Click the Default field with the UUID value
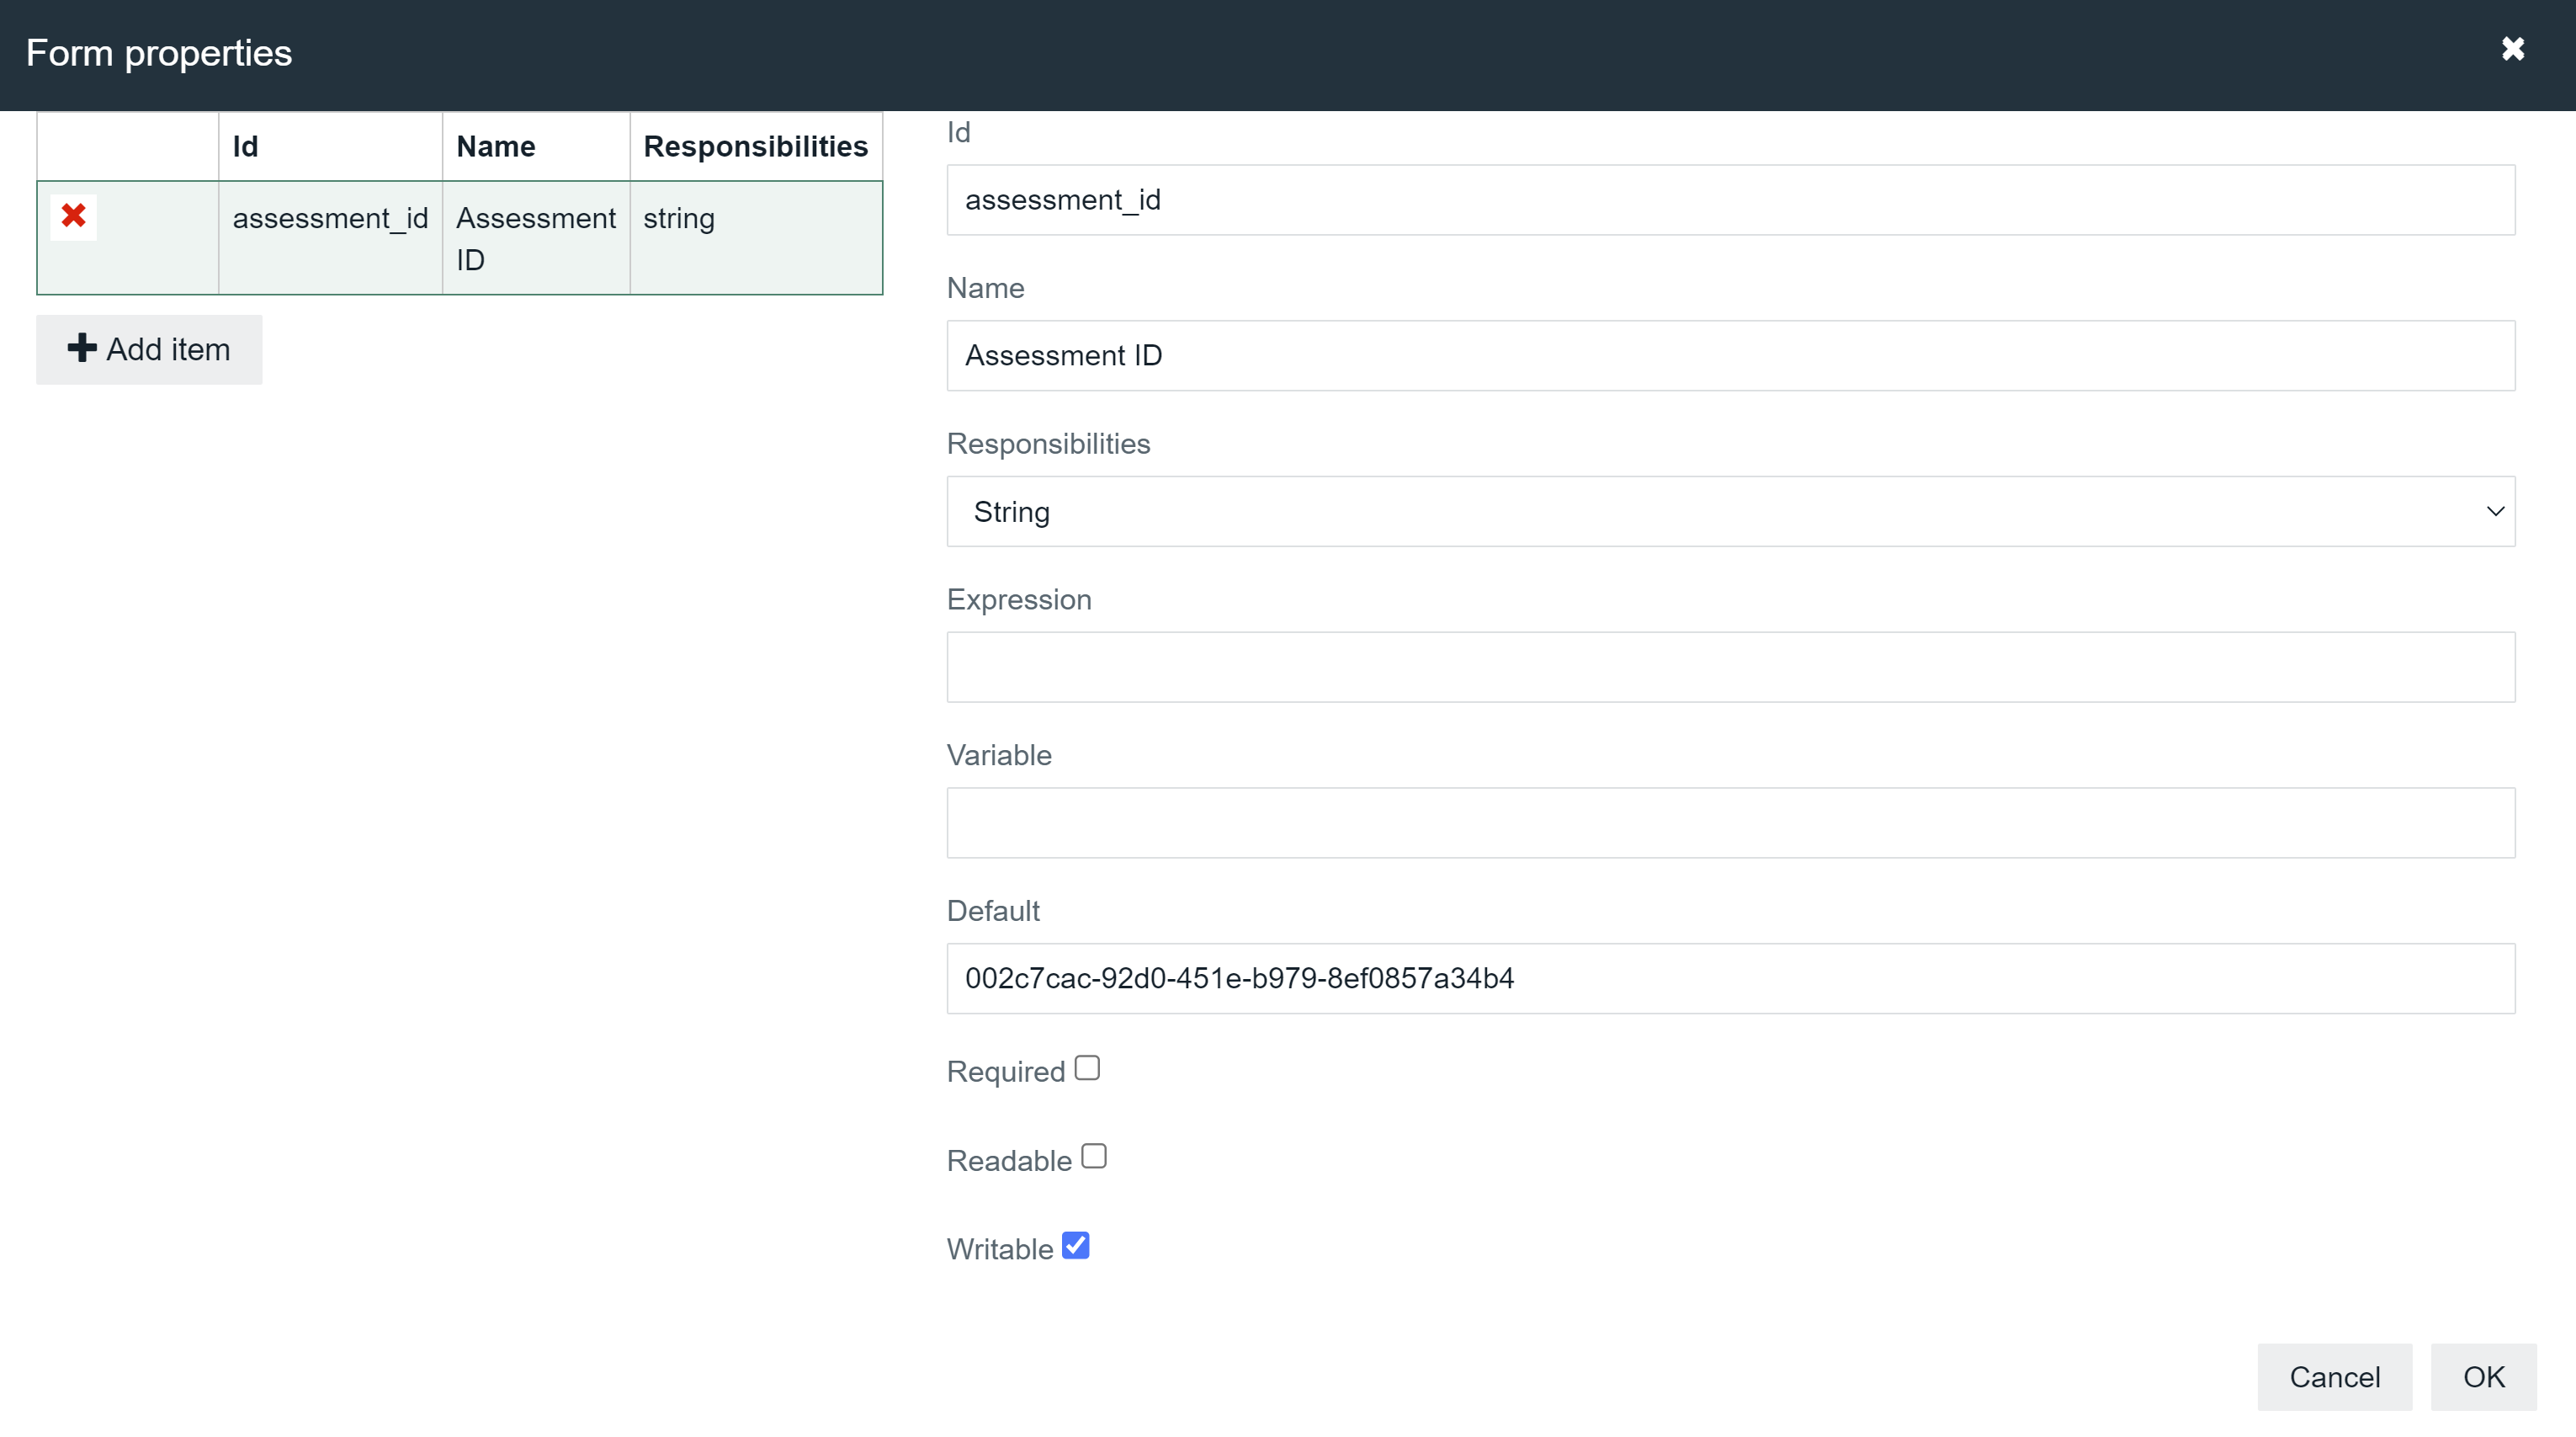This screenshot has height=1437, width=2576. [1730, 978]
